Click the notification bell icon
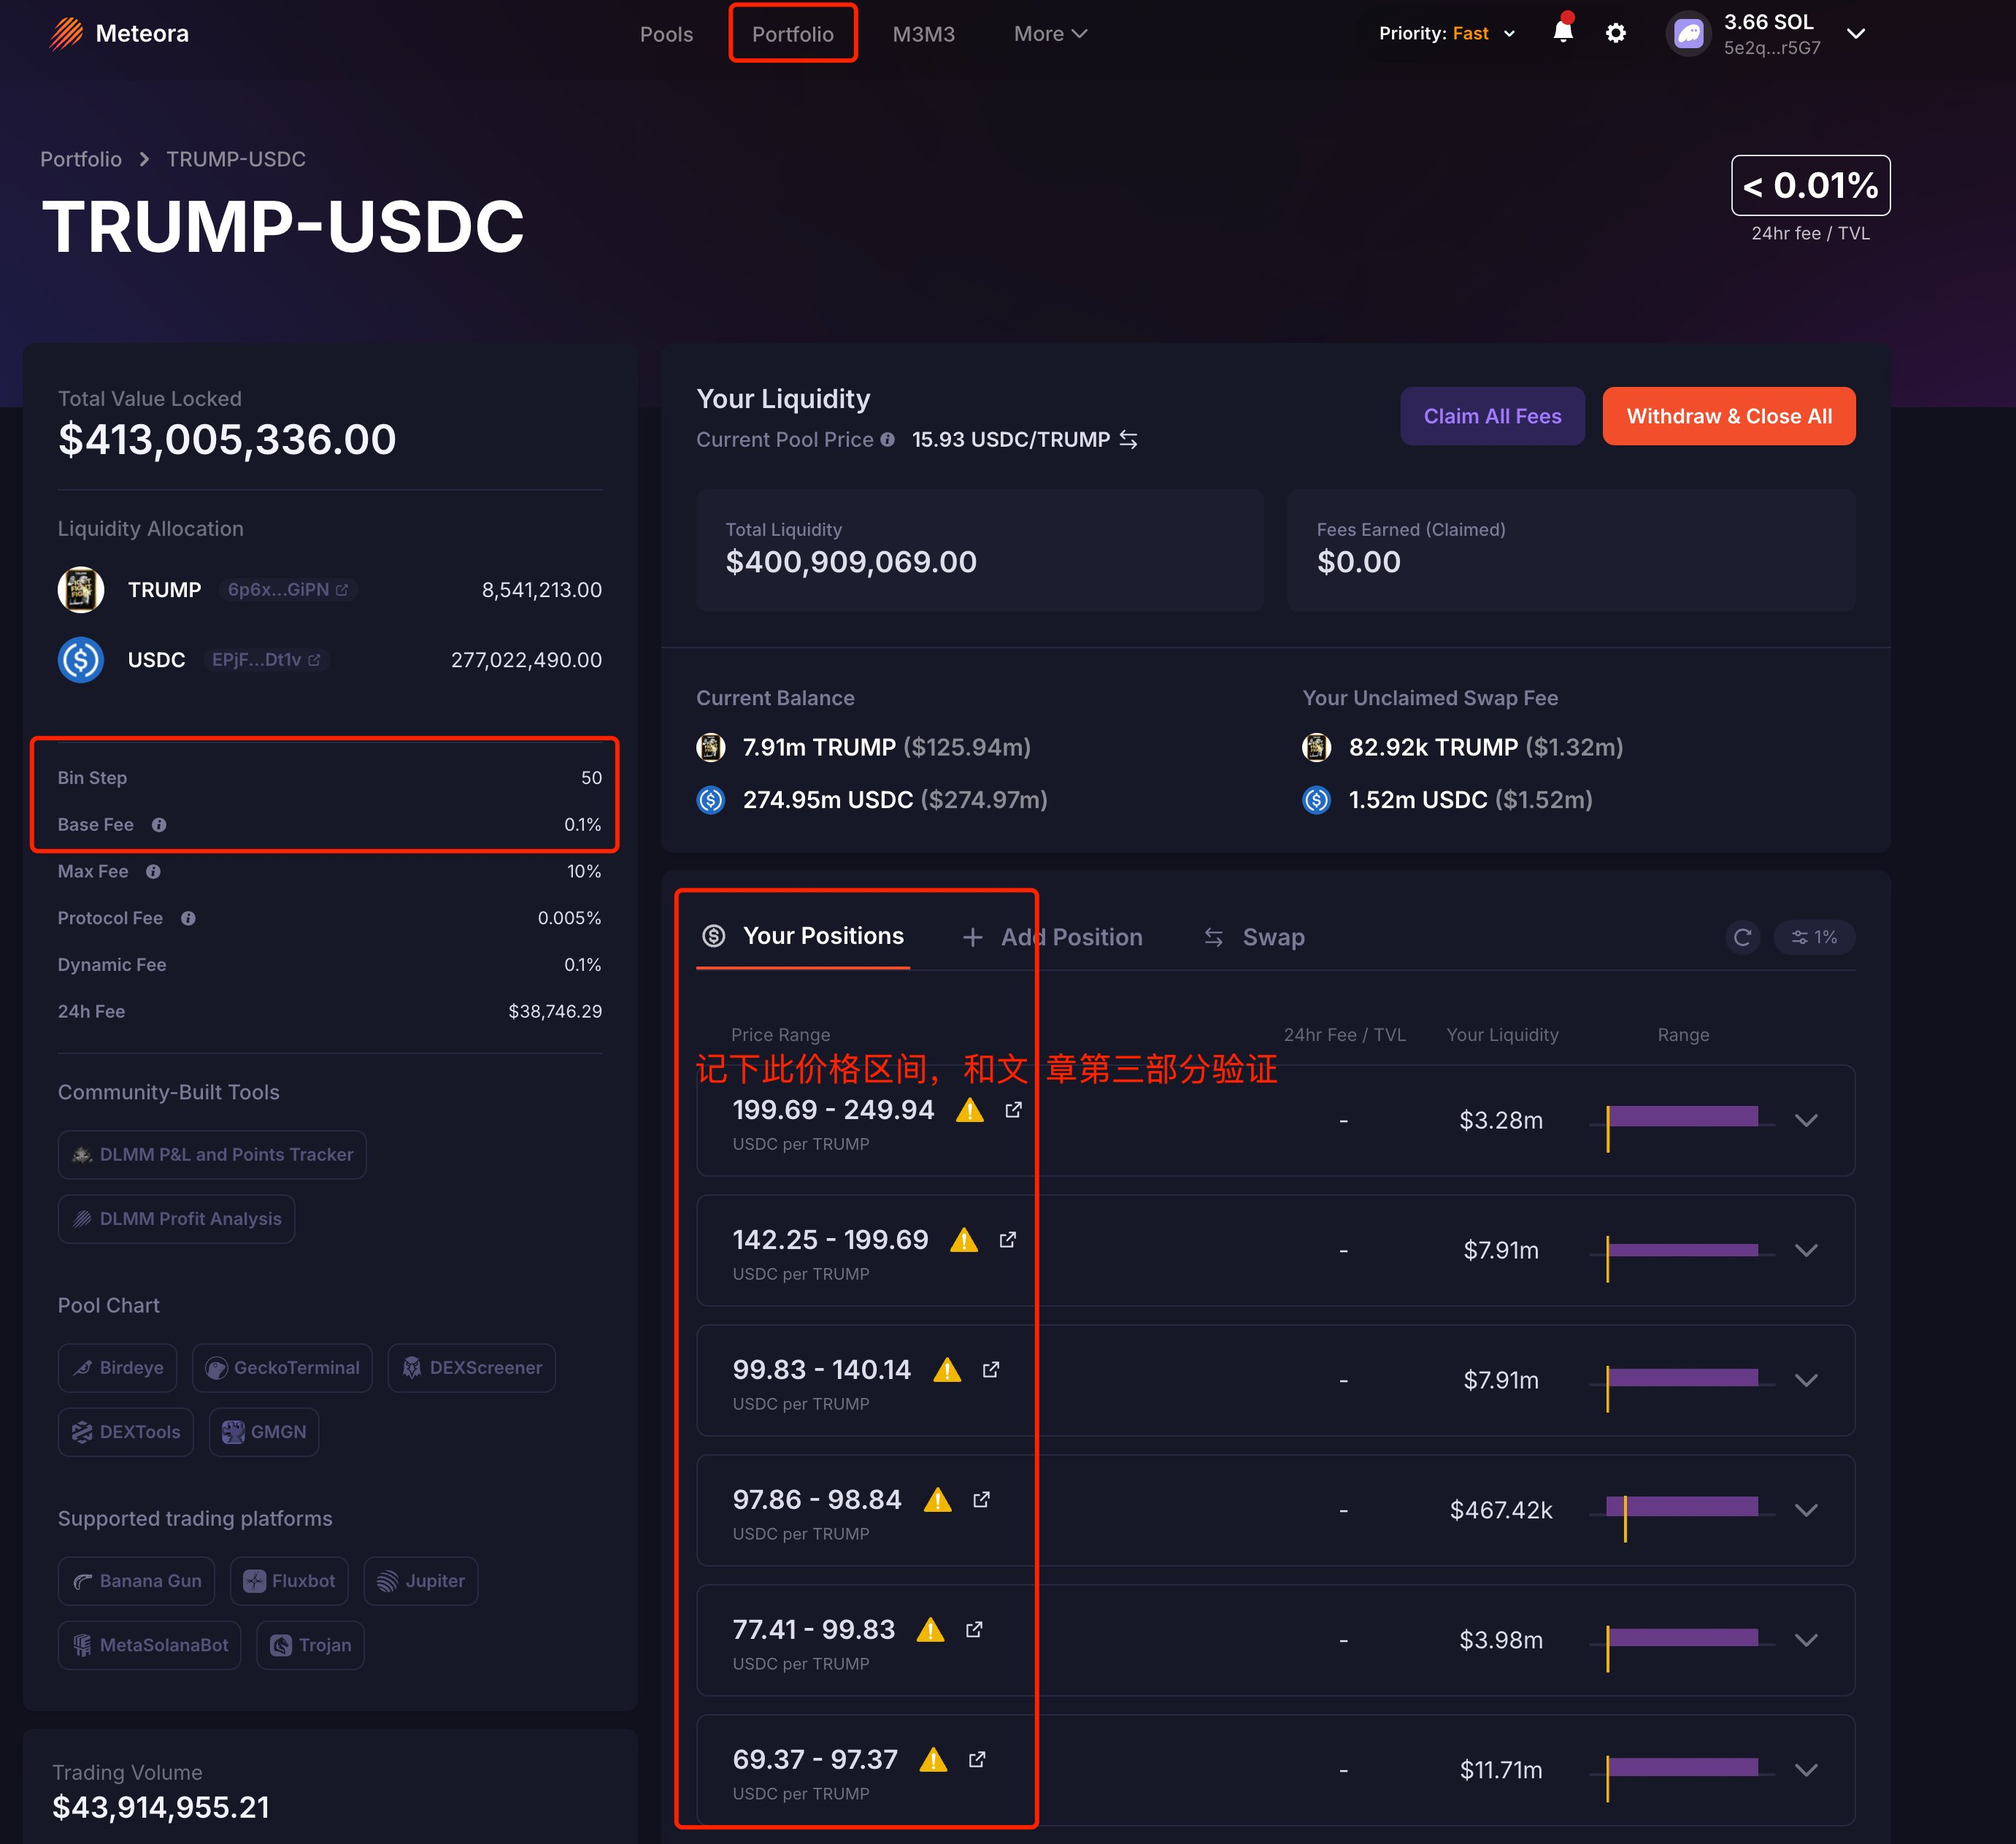 coord(1562,32)
